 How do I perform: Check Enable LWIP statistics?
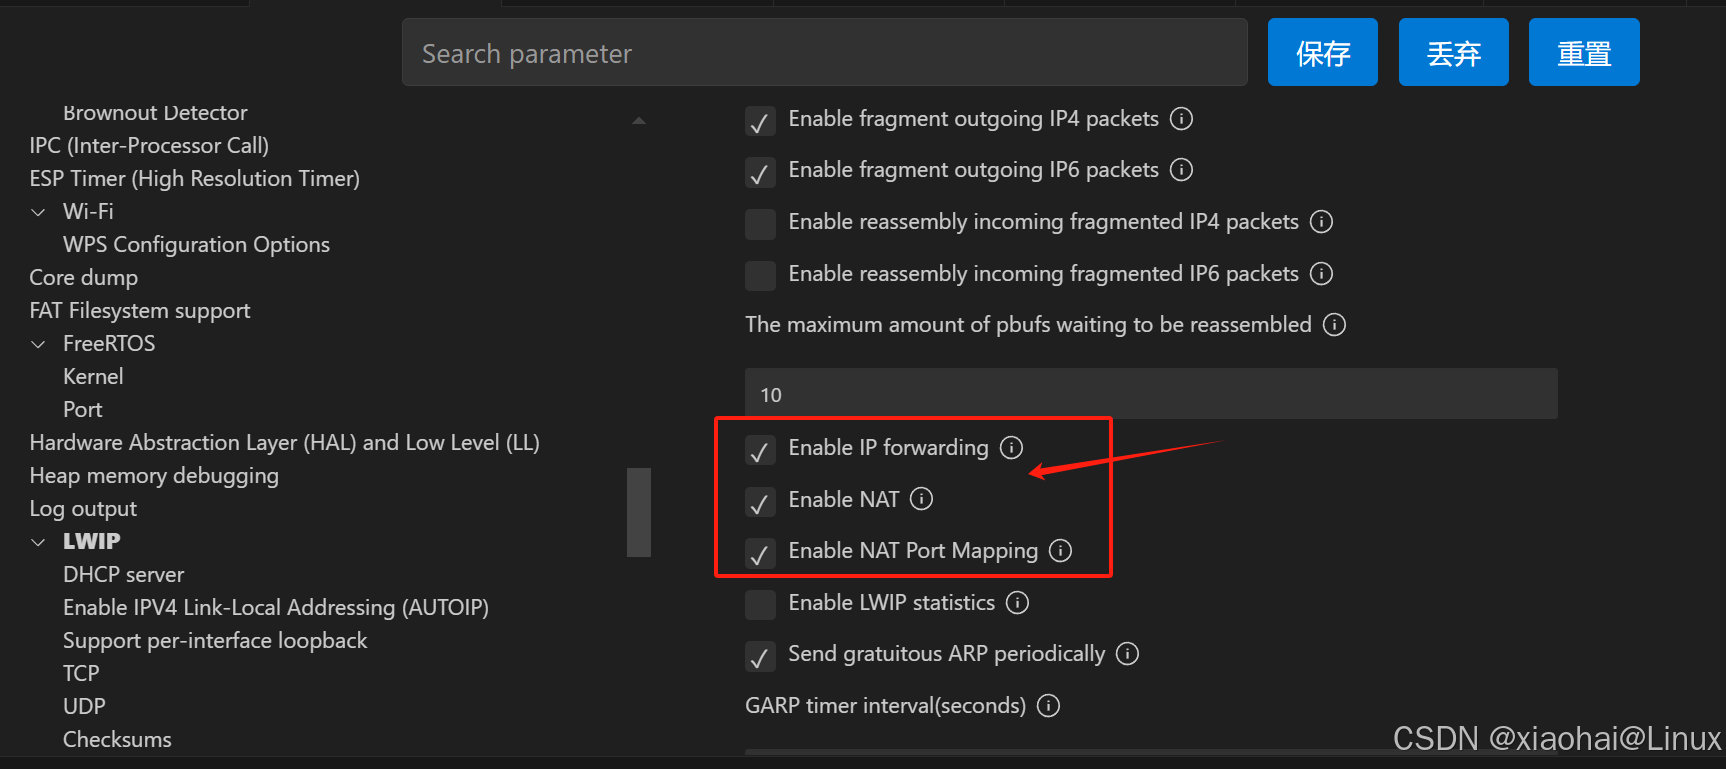[760, 604]
